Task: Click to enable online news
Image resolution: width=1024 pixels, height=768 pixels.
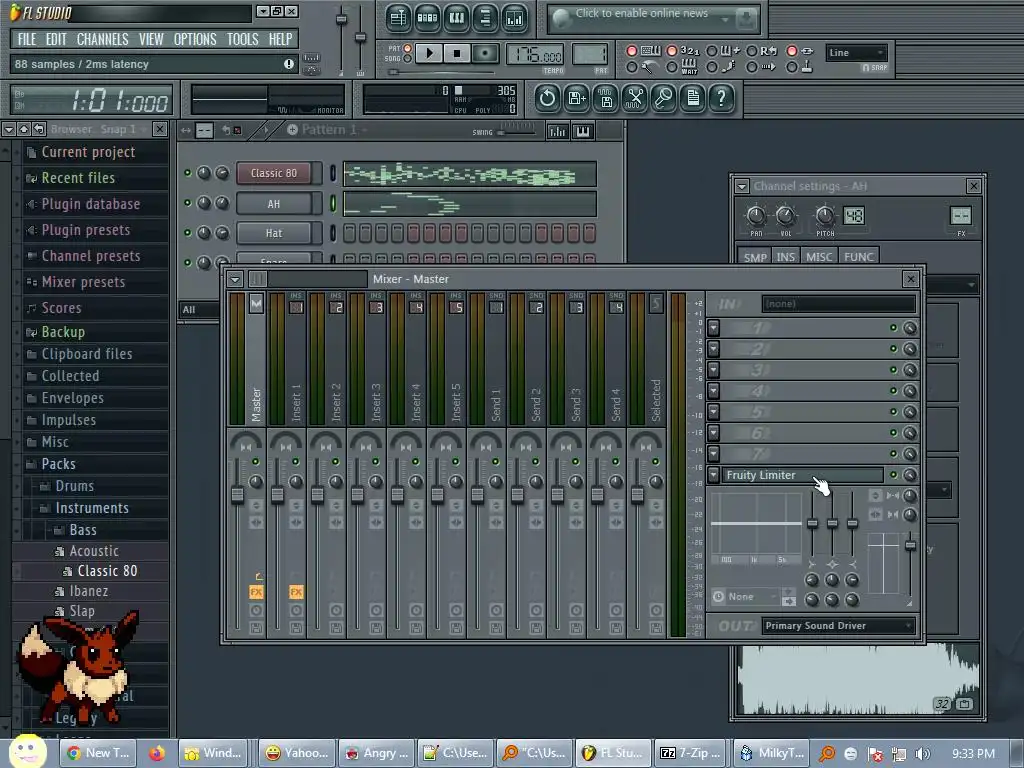Action: tap(641, 13)
